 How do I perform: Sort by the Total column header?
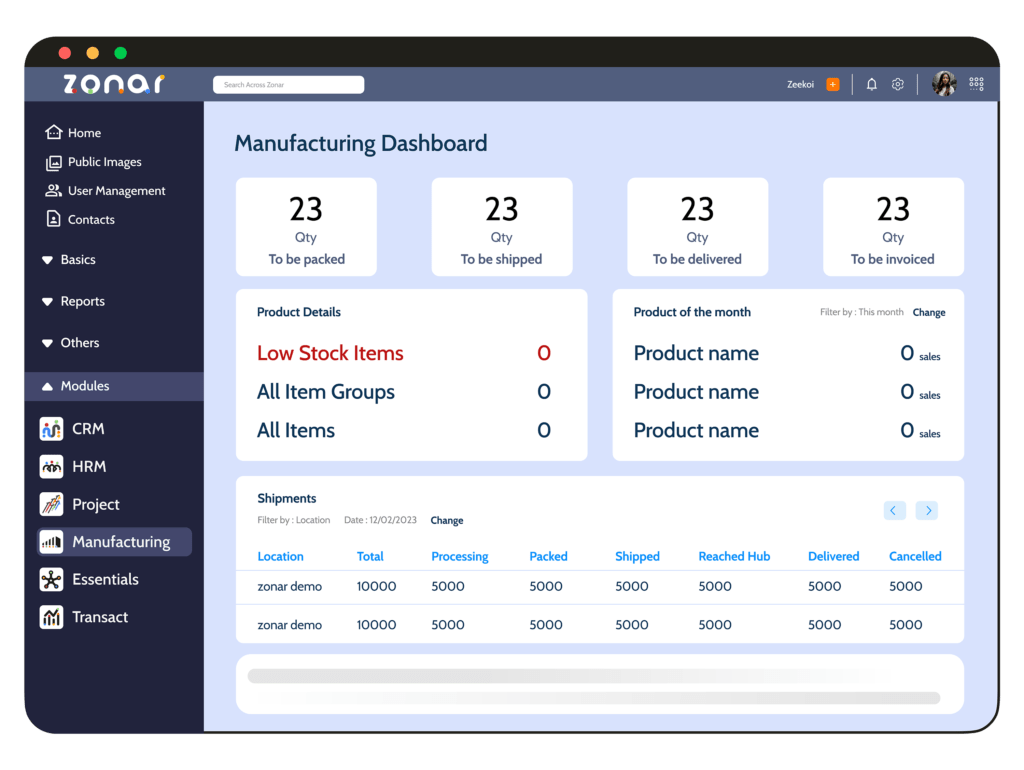[370, 556]
